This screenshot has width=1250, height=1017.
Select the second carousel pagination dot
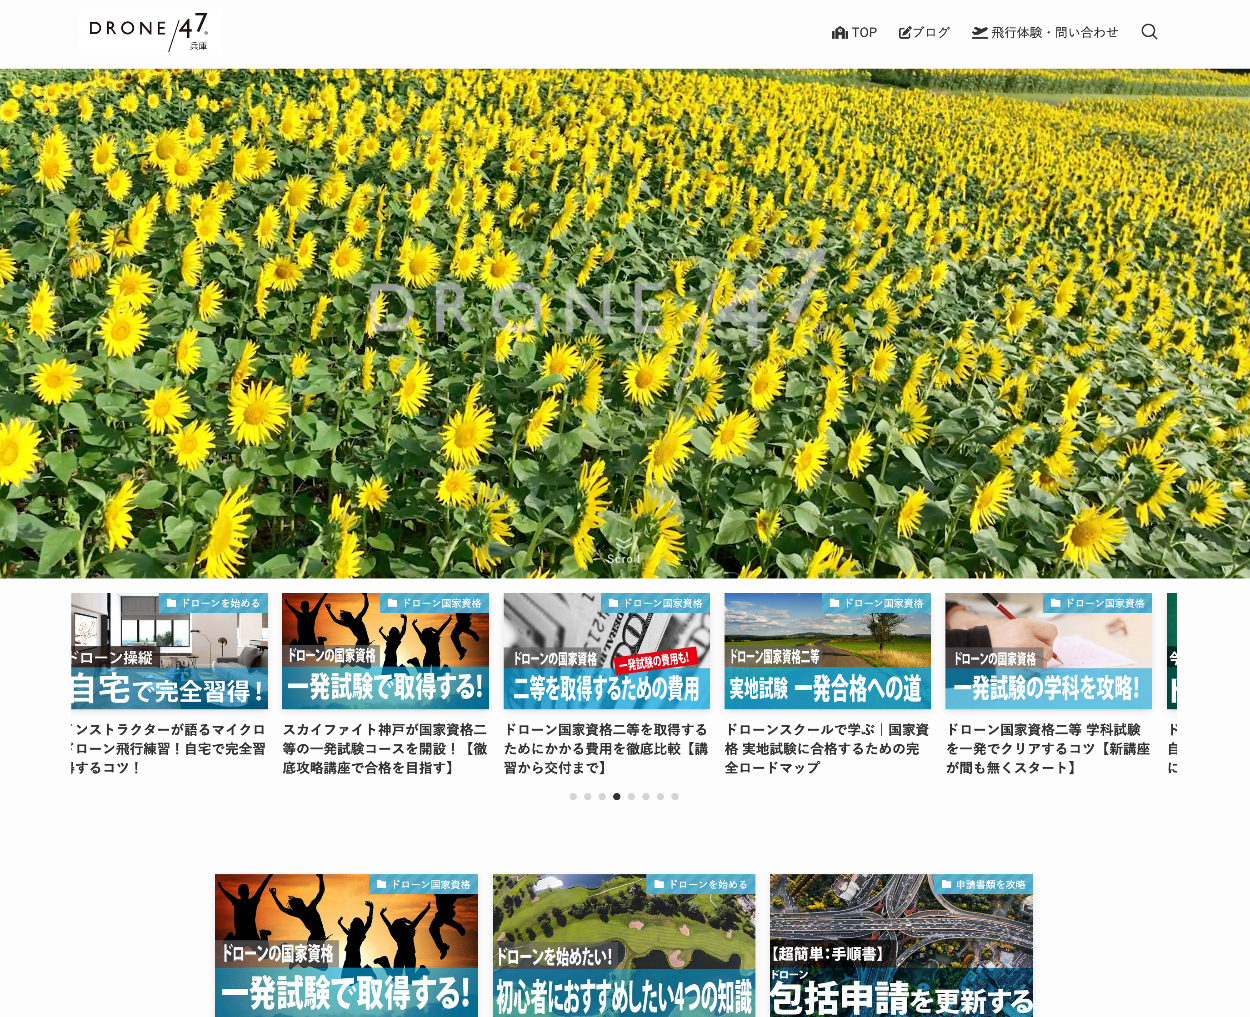click(x=588, y=797)
